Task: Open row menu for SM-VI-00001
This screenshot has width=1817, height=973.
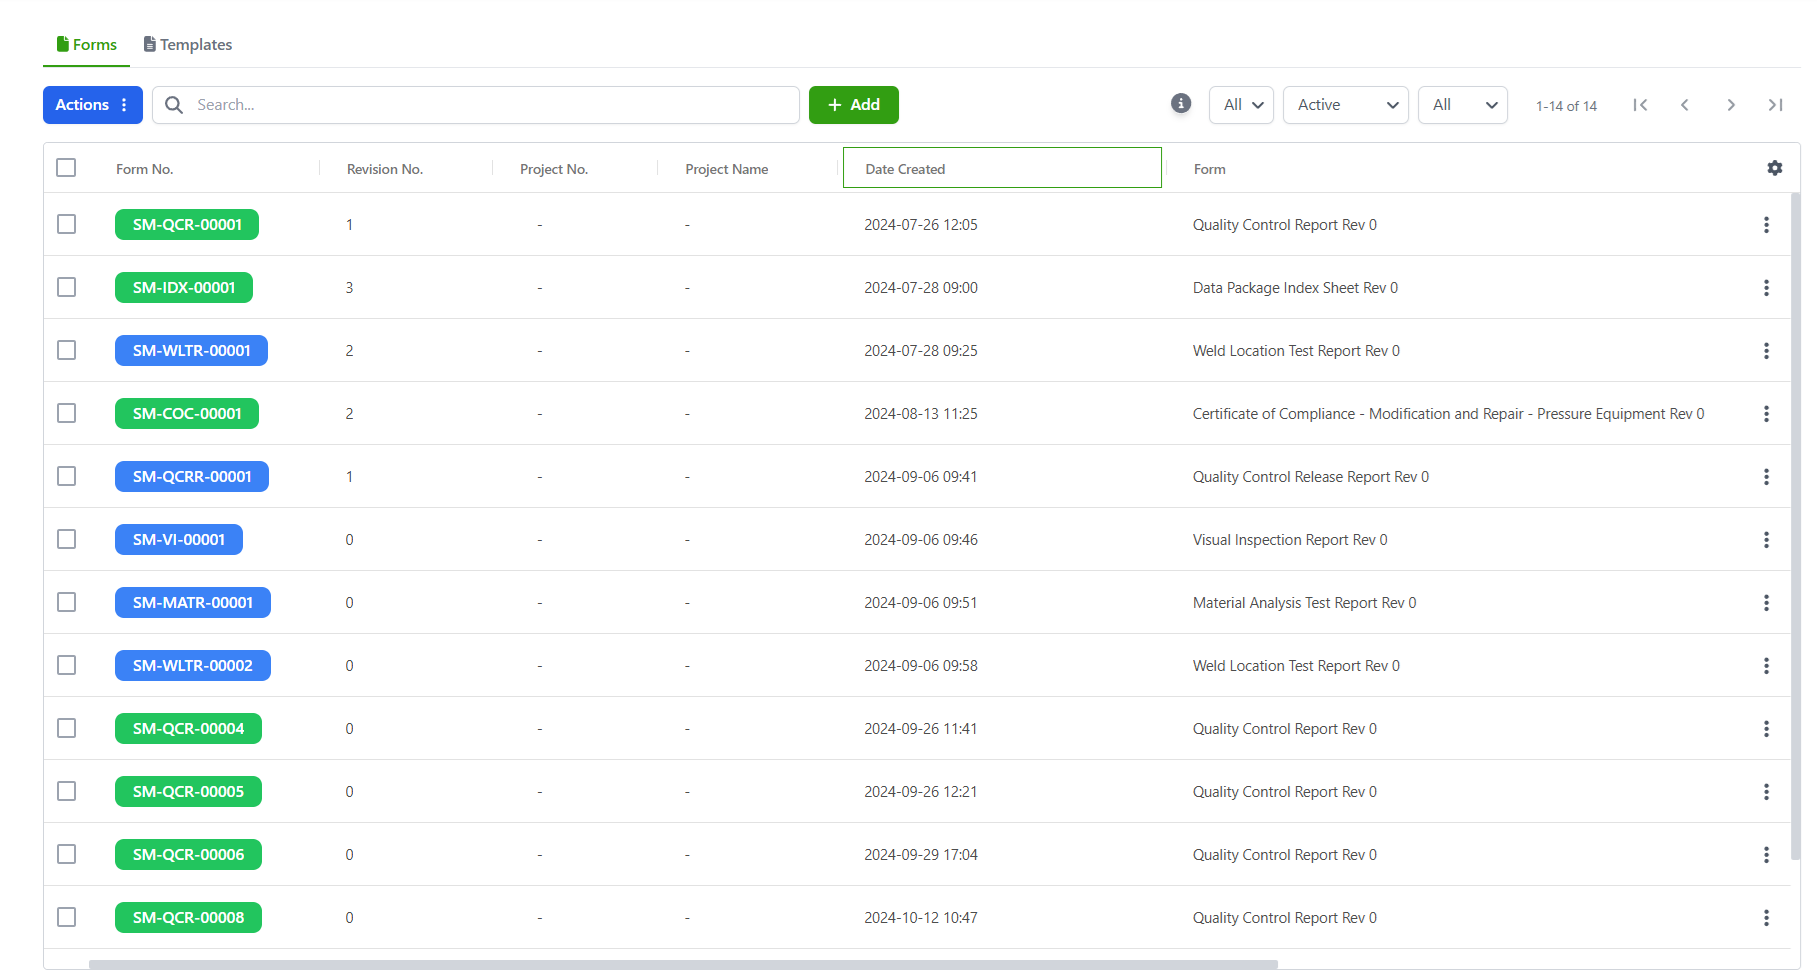Action: tap(1766, 540)
